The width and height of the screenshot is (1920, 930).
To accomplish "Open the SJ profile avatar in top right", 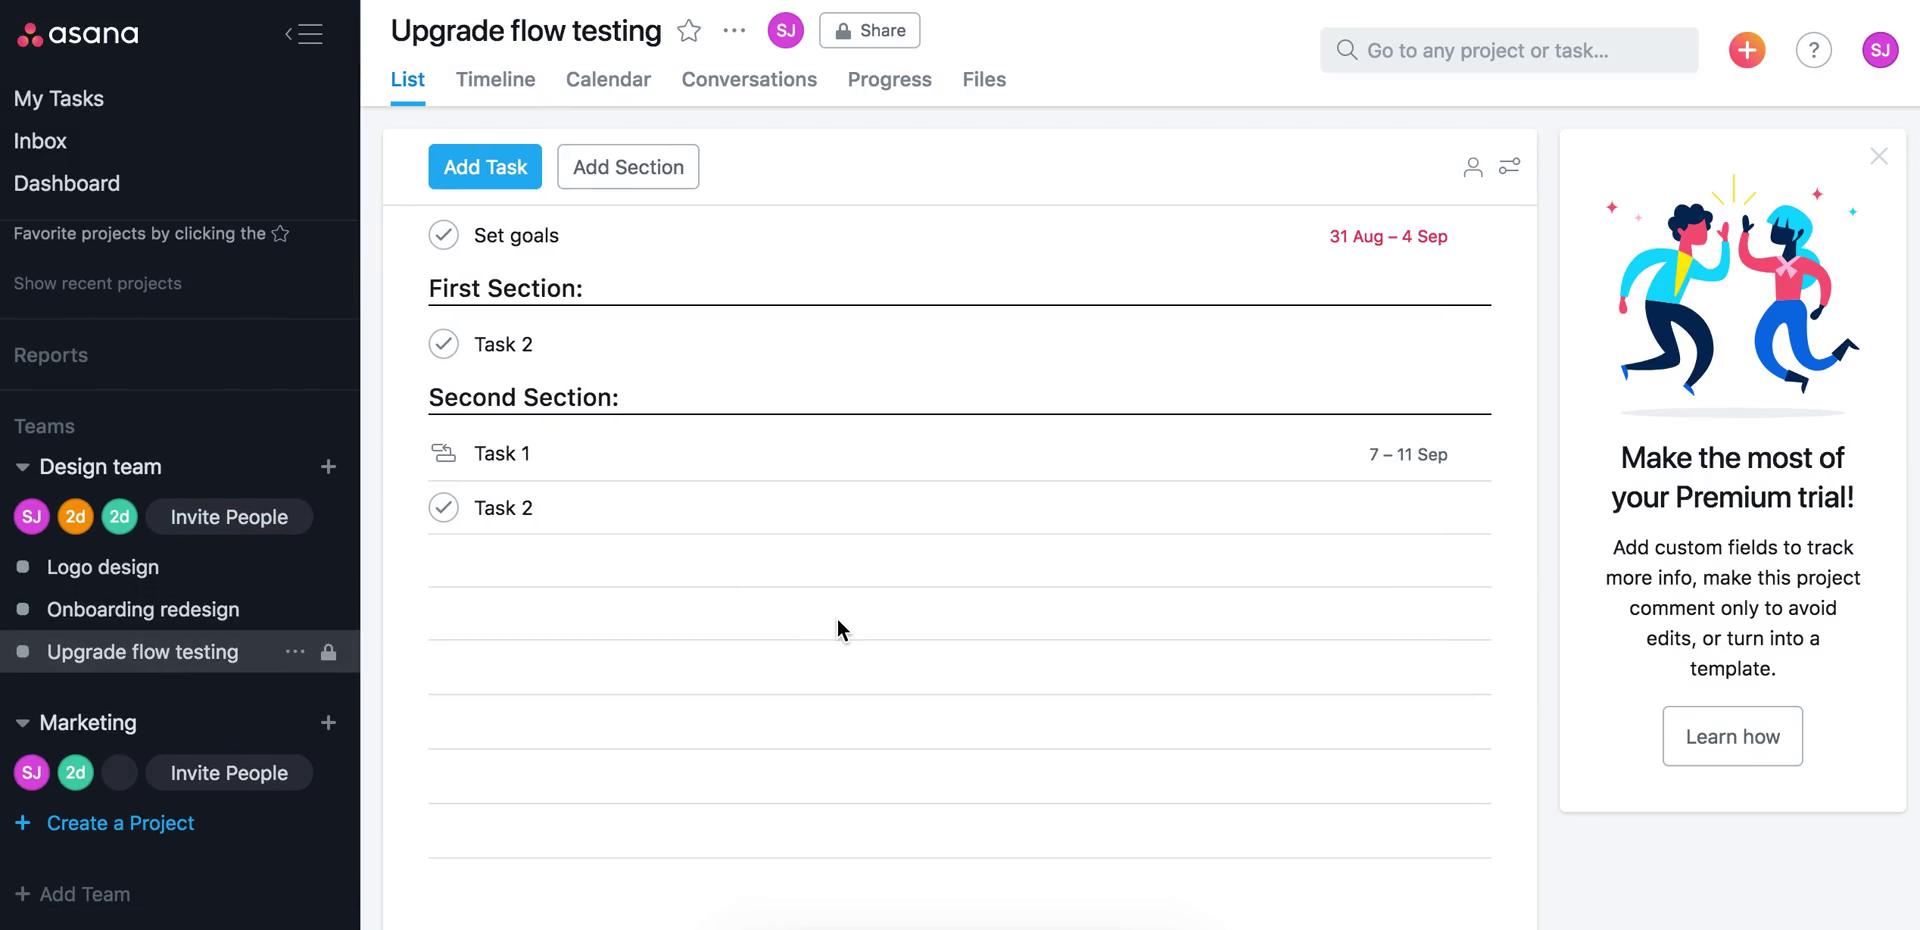I will (x=1880, y=50).
